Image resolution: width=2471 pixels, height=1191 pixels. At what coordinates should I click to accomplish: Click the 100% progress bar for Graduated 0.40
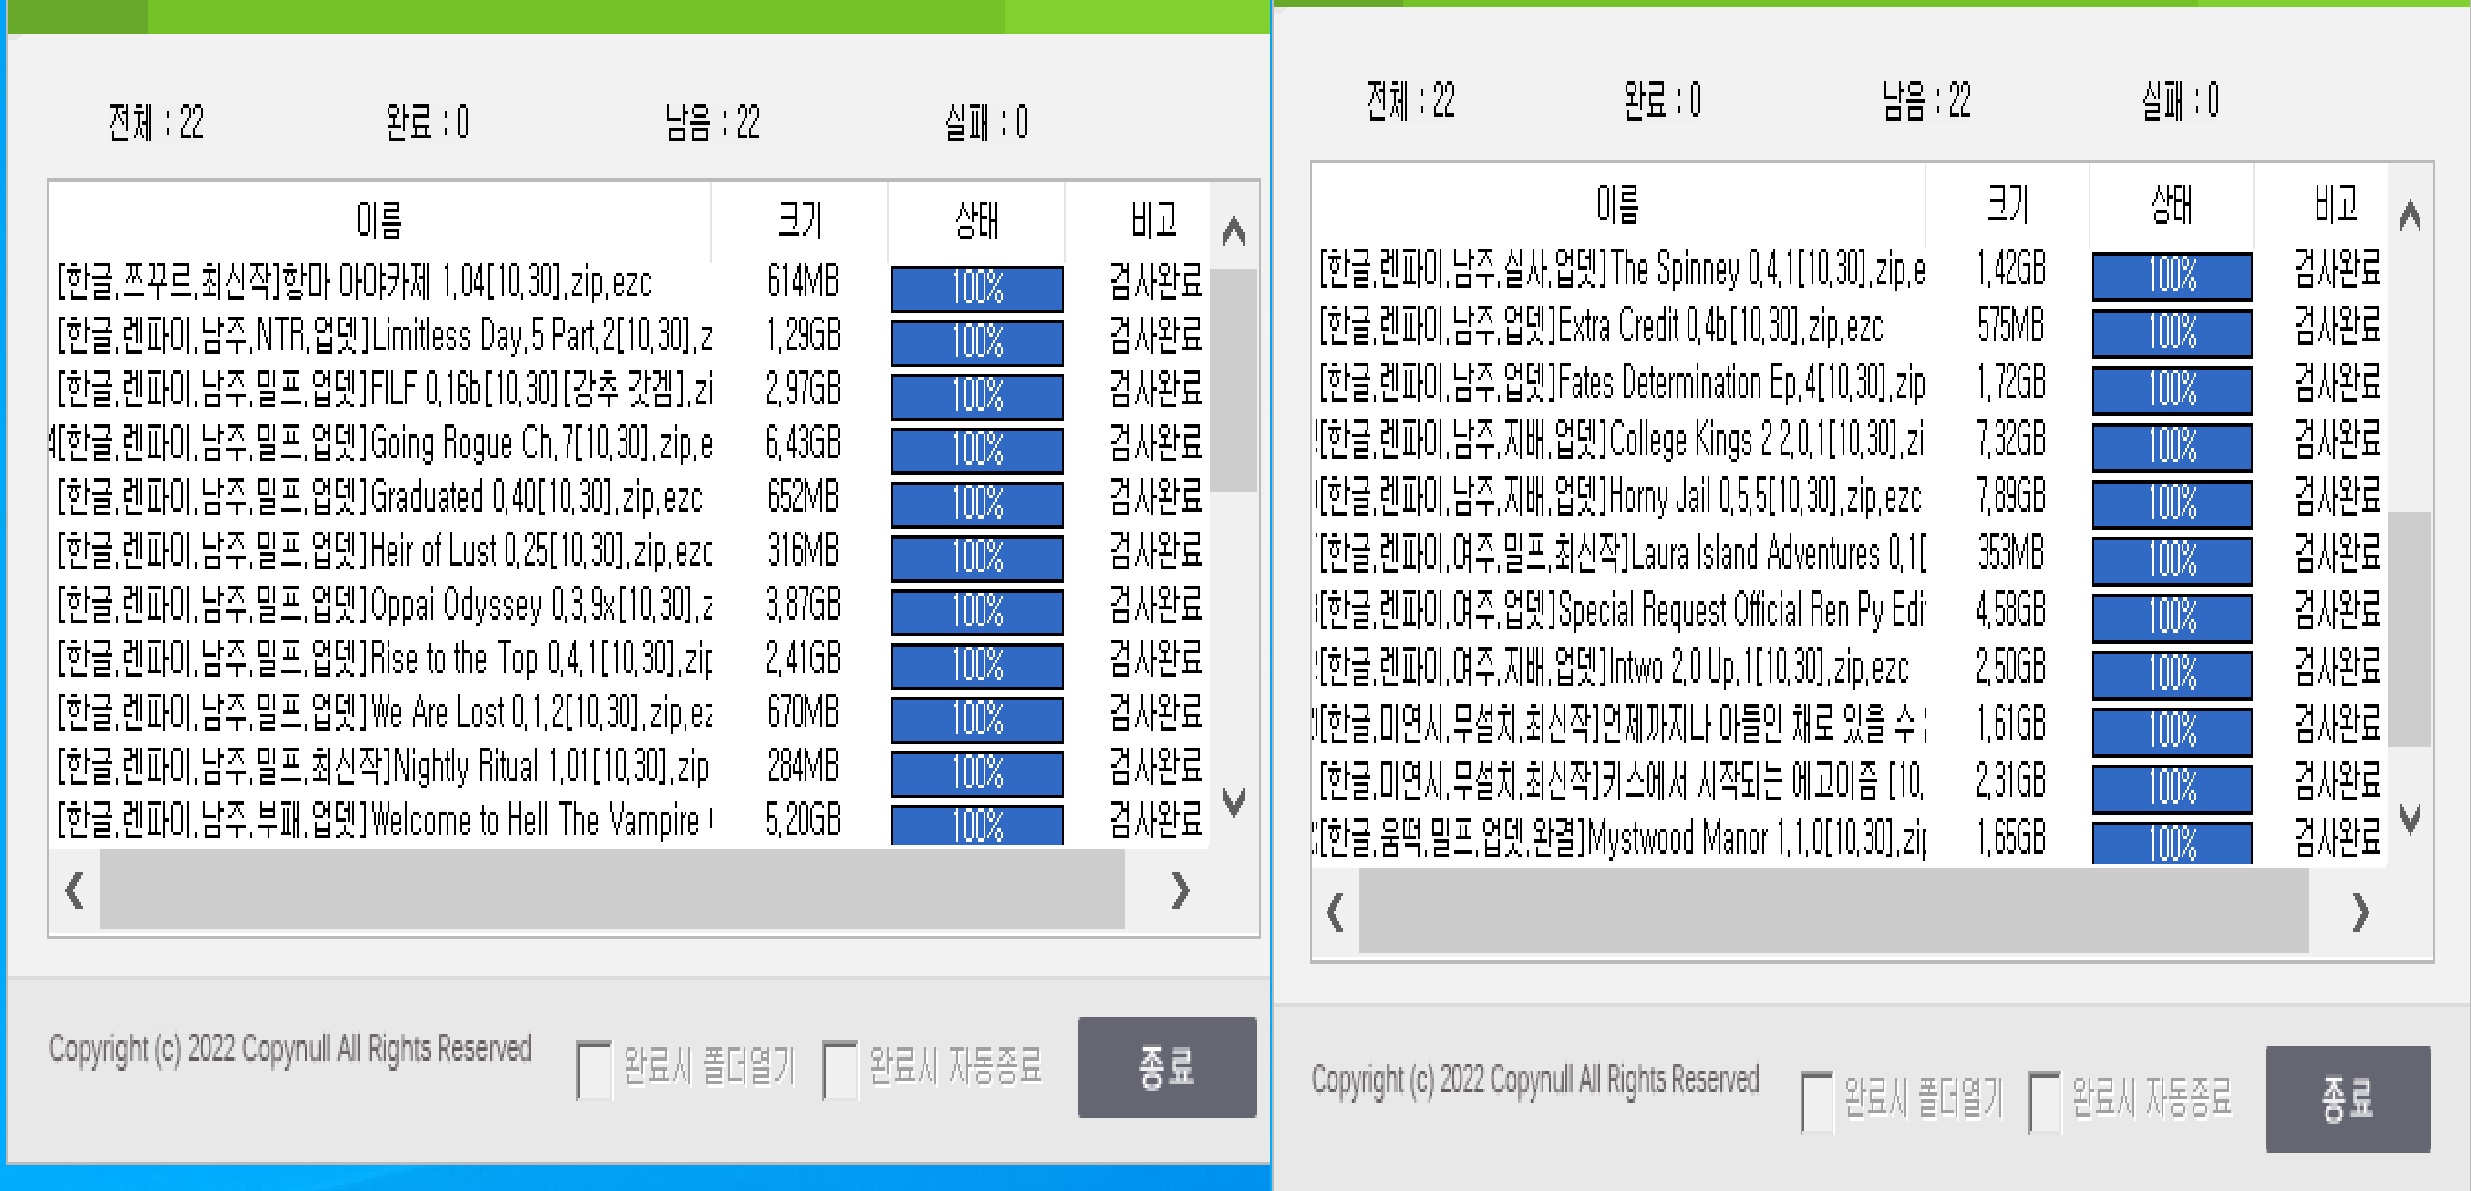coord(975,505)
